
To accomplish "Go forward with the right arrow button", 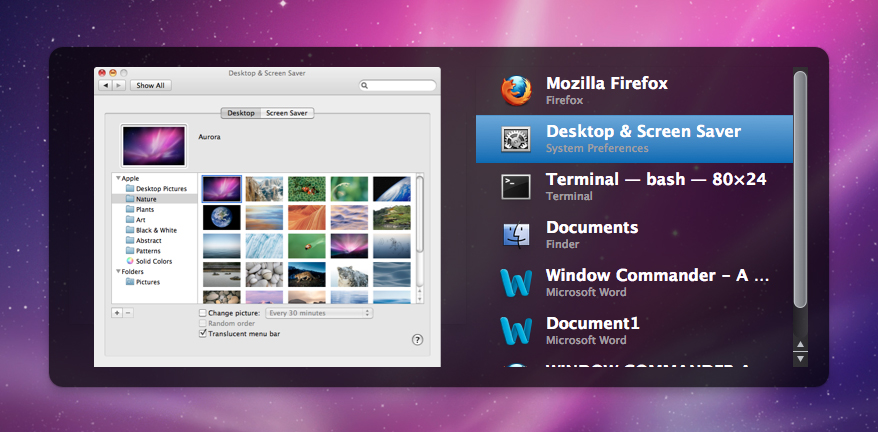I will click(x=119, y=85).
